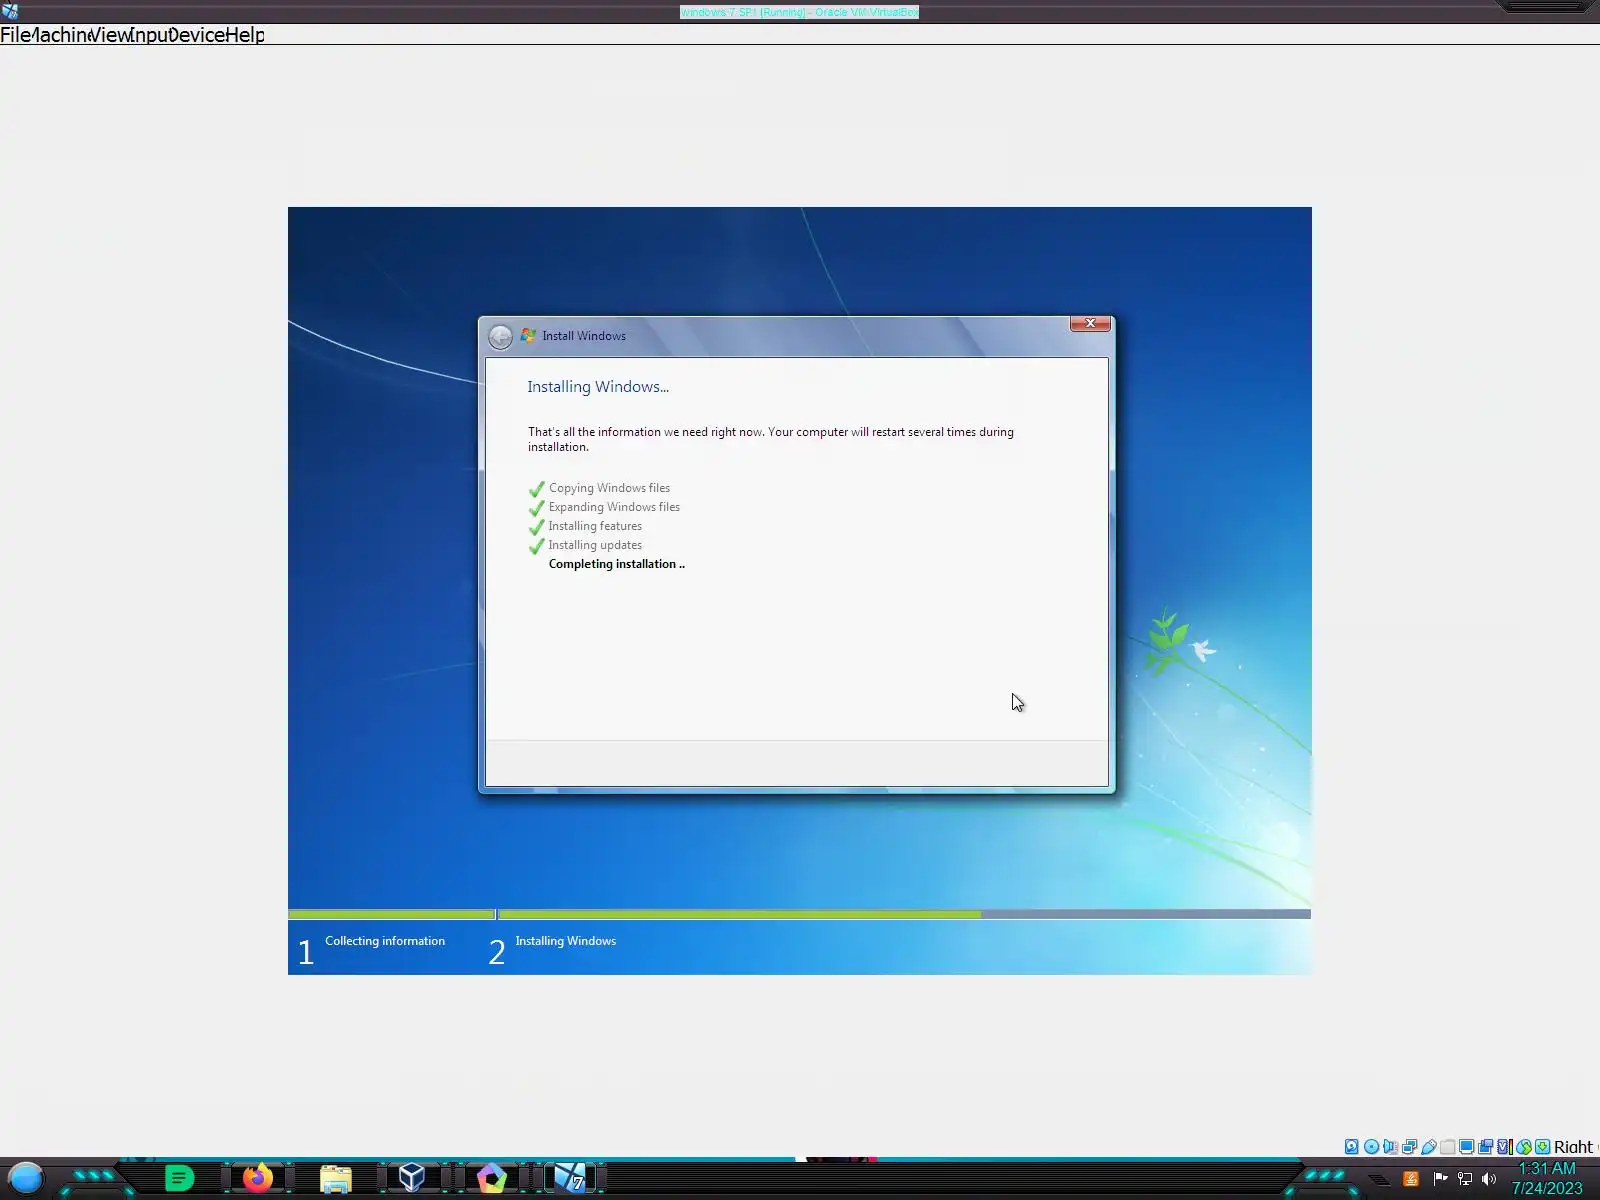
Task: Click the Collecting information progress bar
Action: coord(391,914)
